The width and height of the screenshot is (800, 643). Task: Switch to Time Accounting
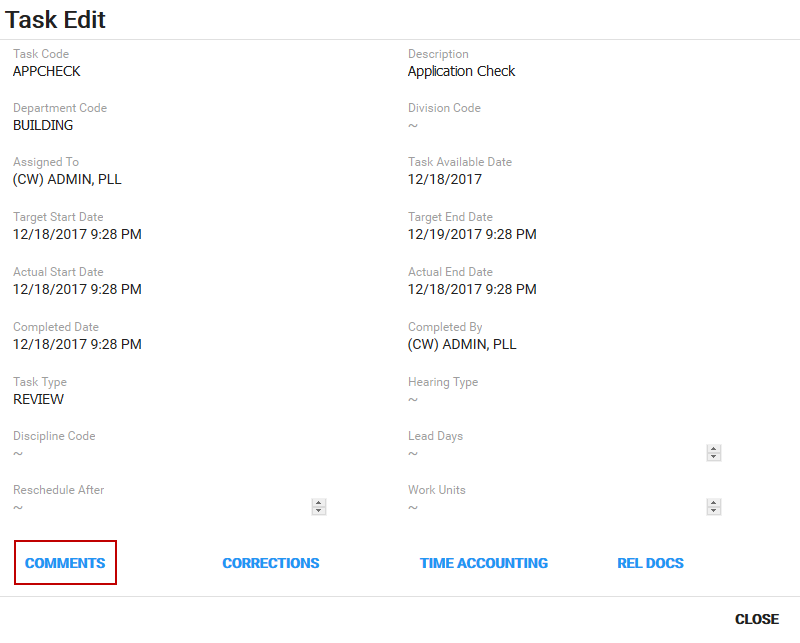[x=484, y=563]
